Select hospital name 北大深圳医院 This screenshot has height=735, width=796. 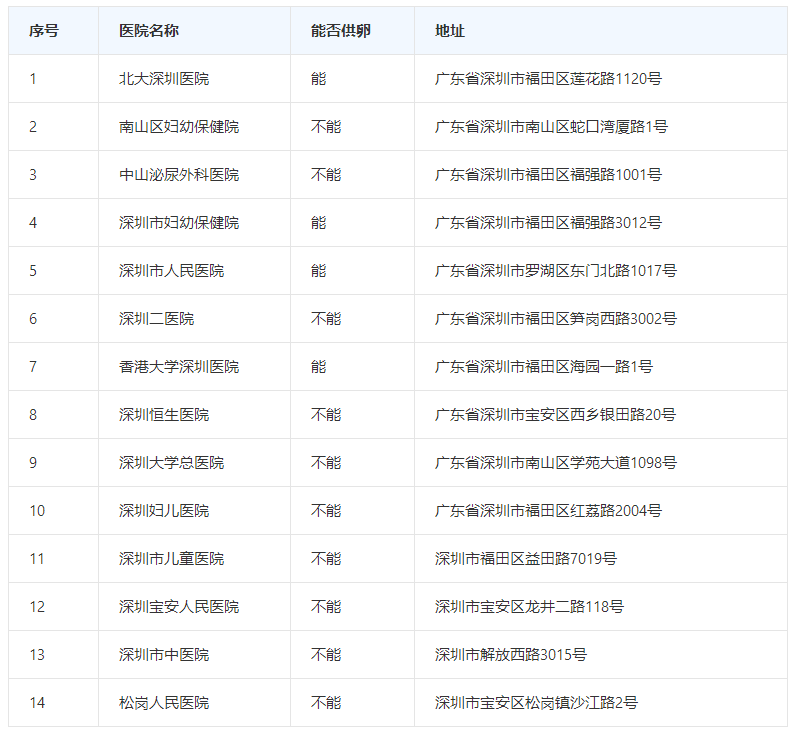[x=164, y=79]
